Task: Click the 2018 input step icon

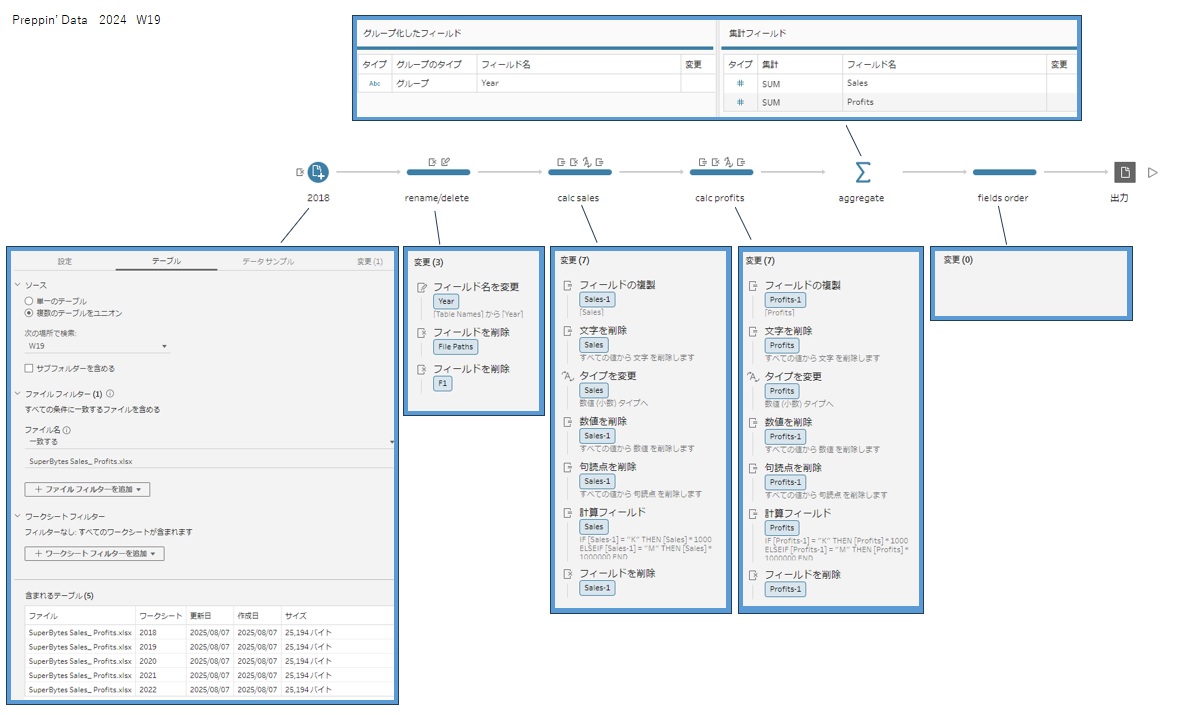Action: (318, 171)
